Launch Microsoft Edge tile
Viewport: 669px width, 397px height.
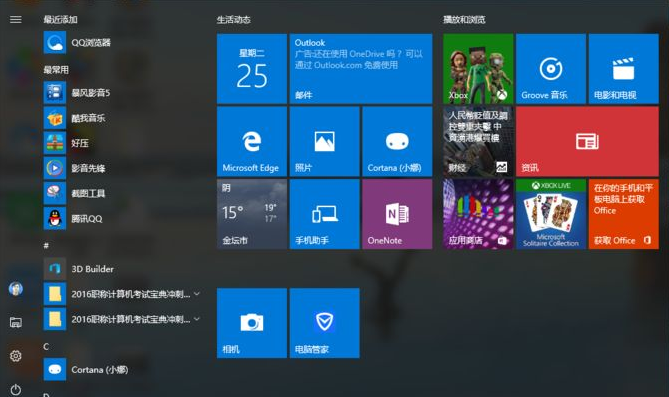(252, 141)
